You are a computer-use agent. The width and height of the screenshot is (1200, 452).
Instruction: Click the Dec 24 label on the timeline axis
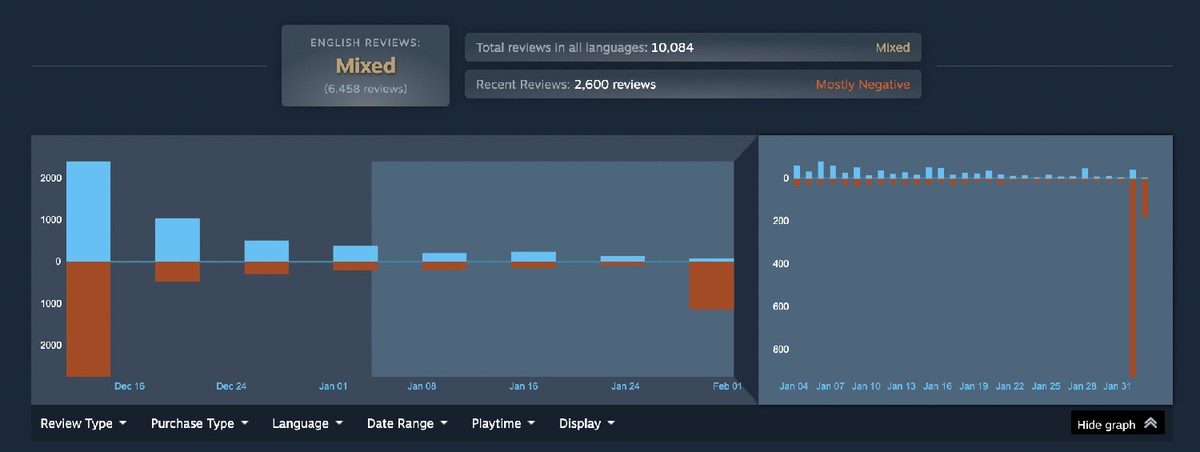point(231,386)
